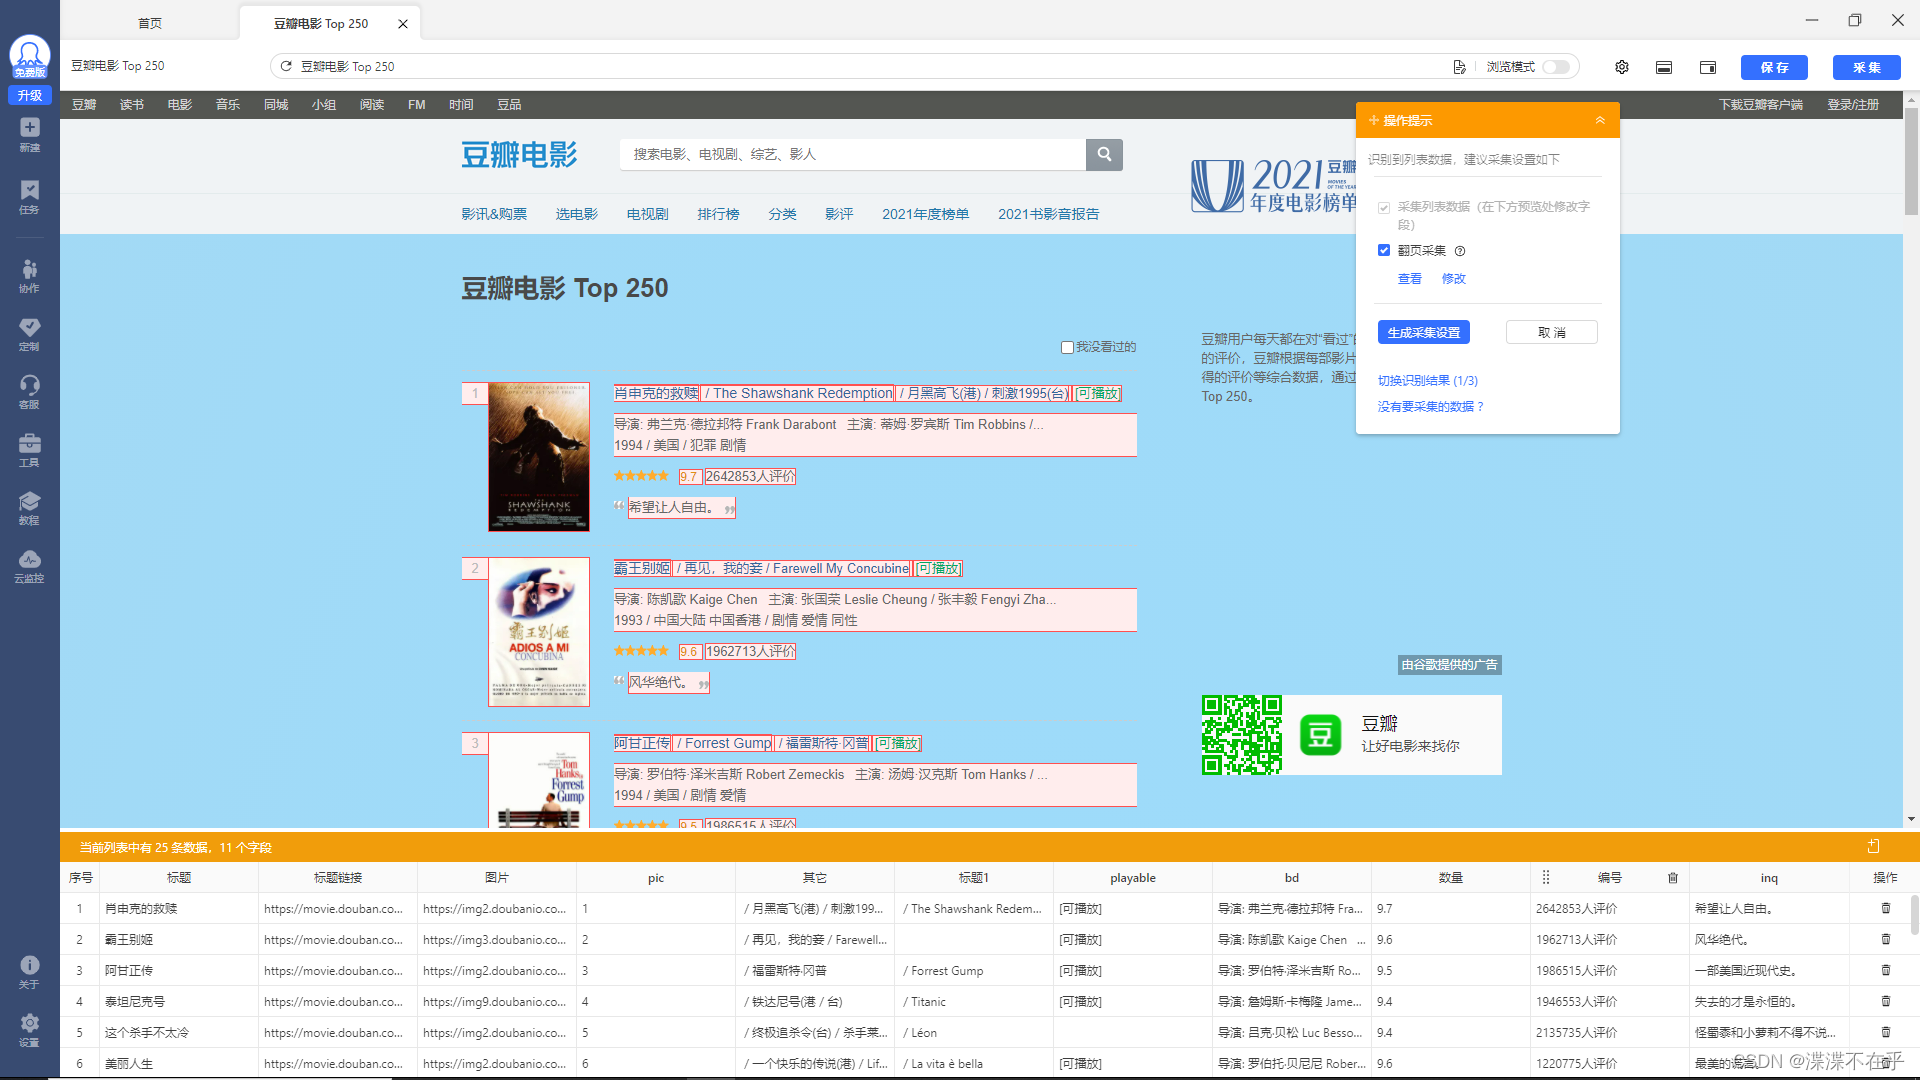The width and height of the screenshot is (1920, 1080).
Task: Click the 切换识别结果 (1/3) link
Action: click(x=1427, y=380)
